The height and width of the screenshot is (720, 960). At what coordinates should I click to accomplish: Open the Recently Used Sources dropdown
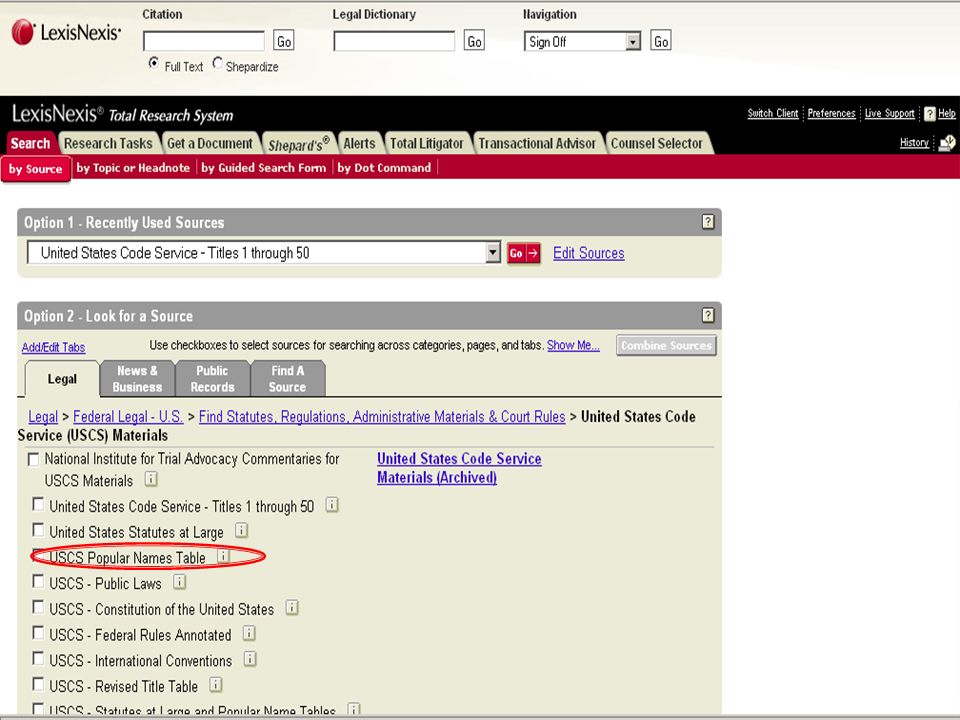pos(493,252)
